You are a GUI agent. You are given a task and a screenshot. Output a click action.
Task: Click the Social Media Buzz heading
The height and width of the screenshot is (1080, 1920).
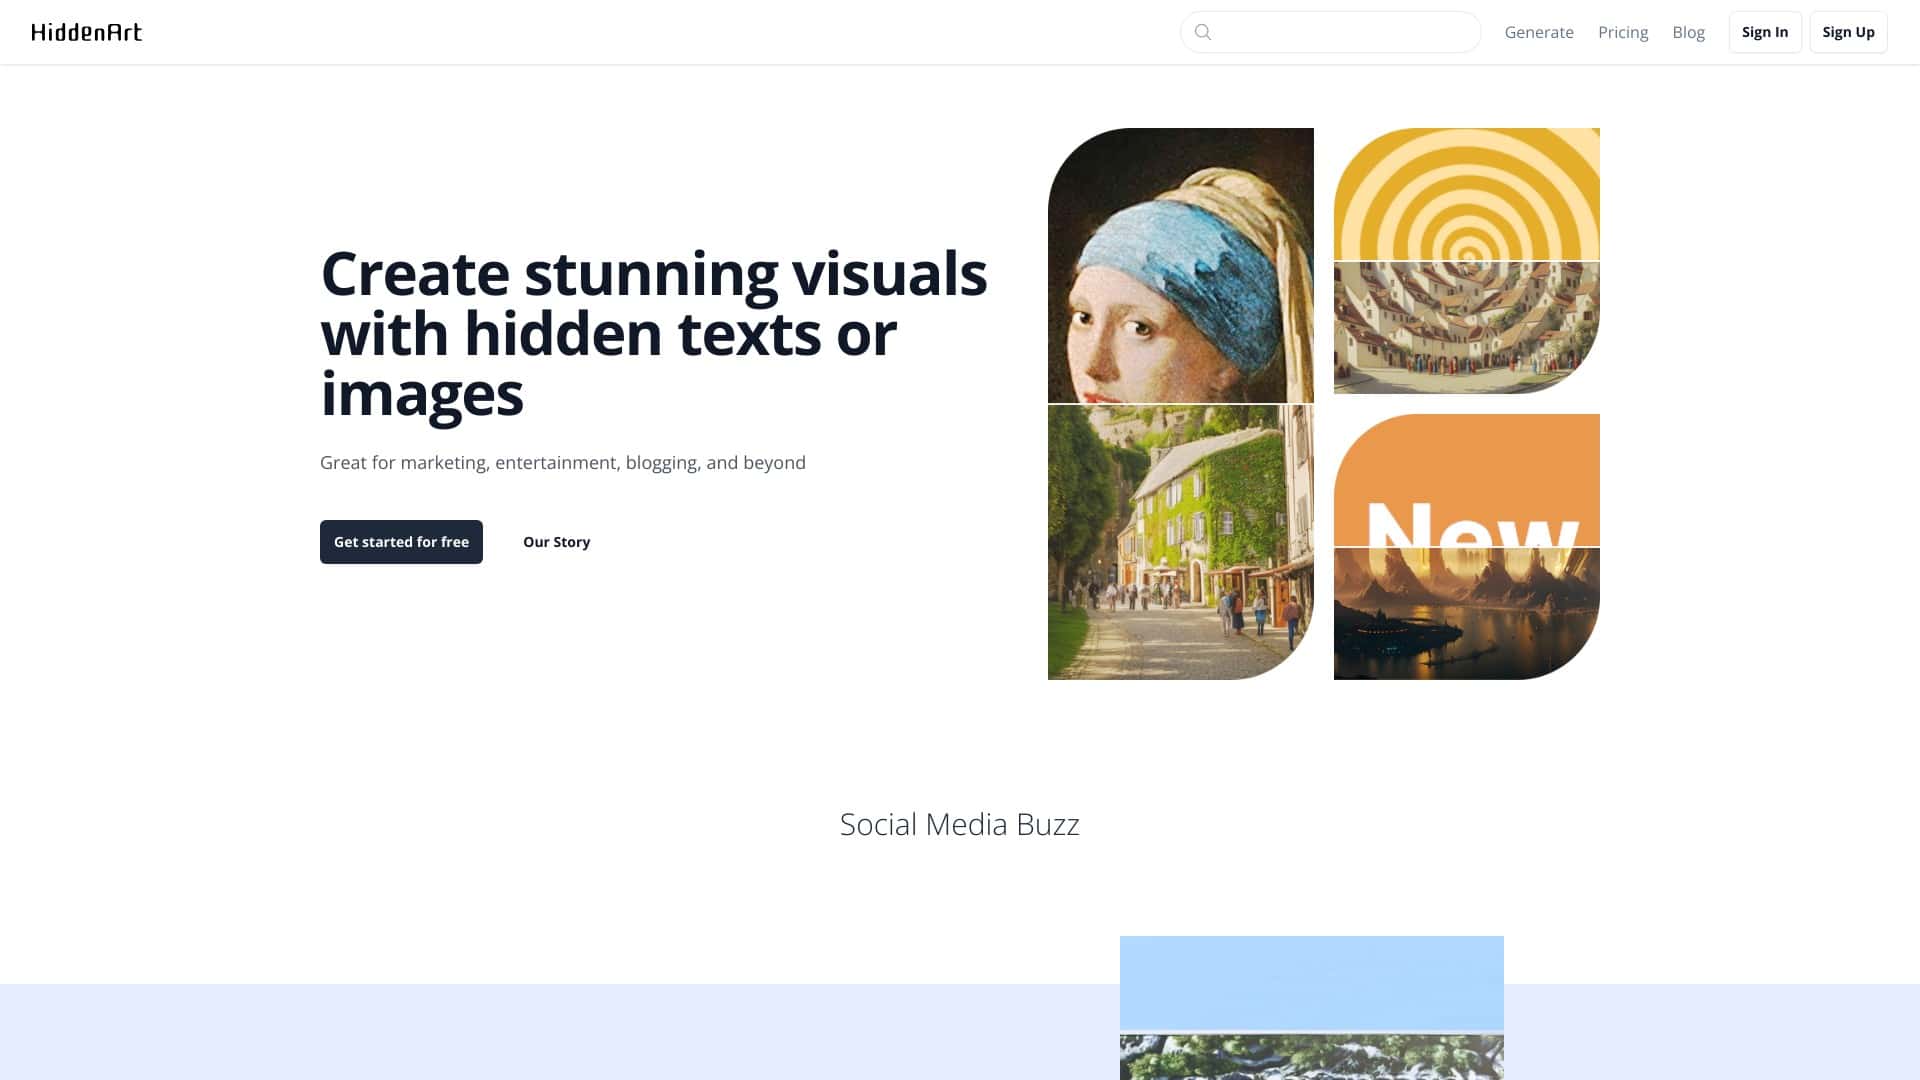(x=960, y=824)
